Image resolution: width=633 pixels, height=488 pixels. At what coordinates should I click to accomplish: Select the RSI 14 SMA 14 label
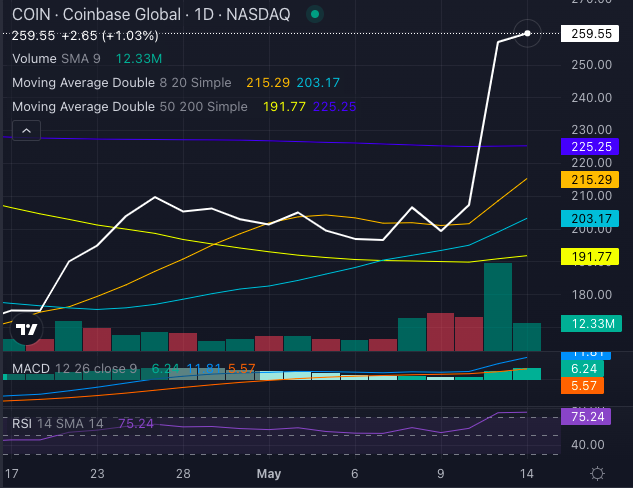click(x=58, y=424)
